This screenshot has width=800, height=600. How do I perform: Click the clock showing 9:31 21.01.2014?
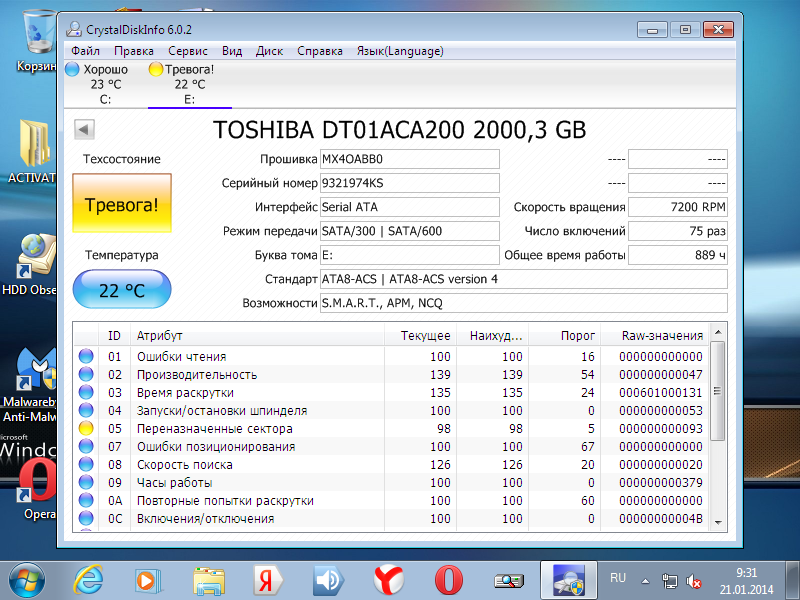pos(746,581)
